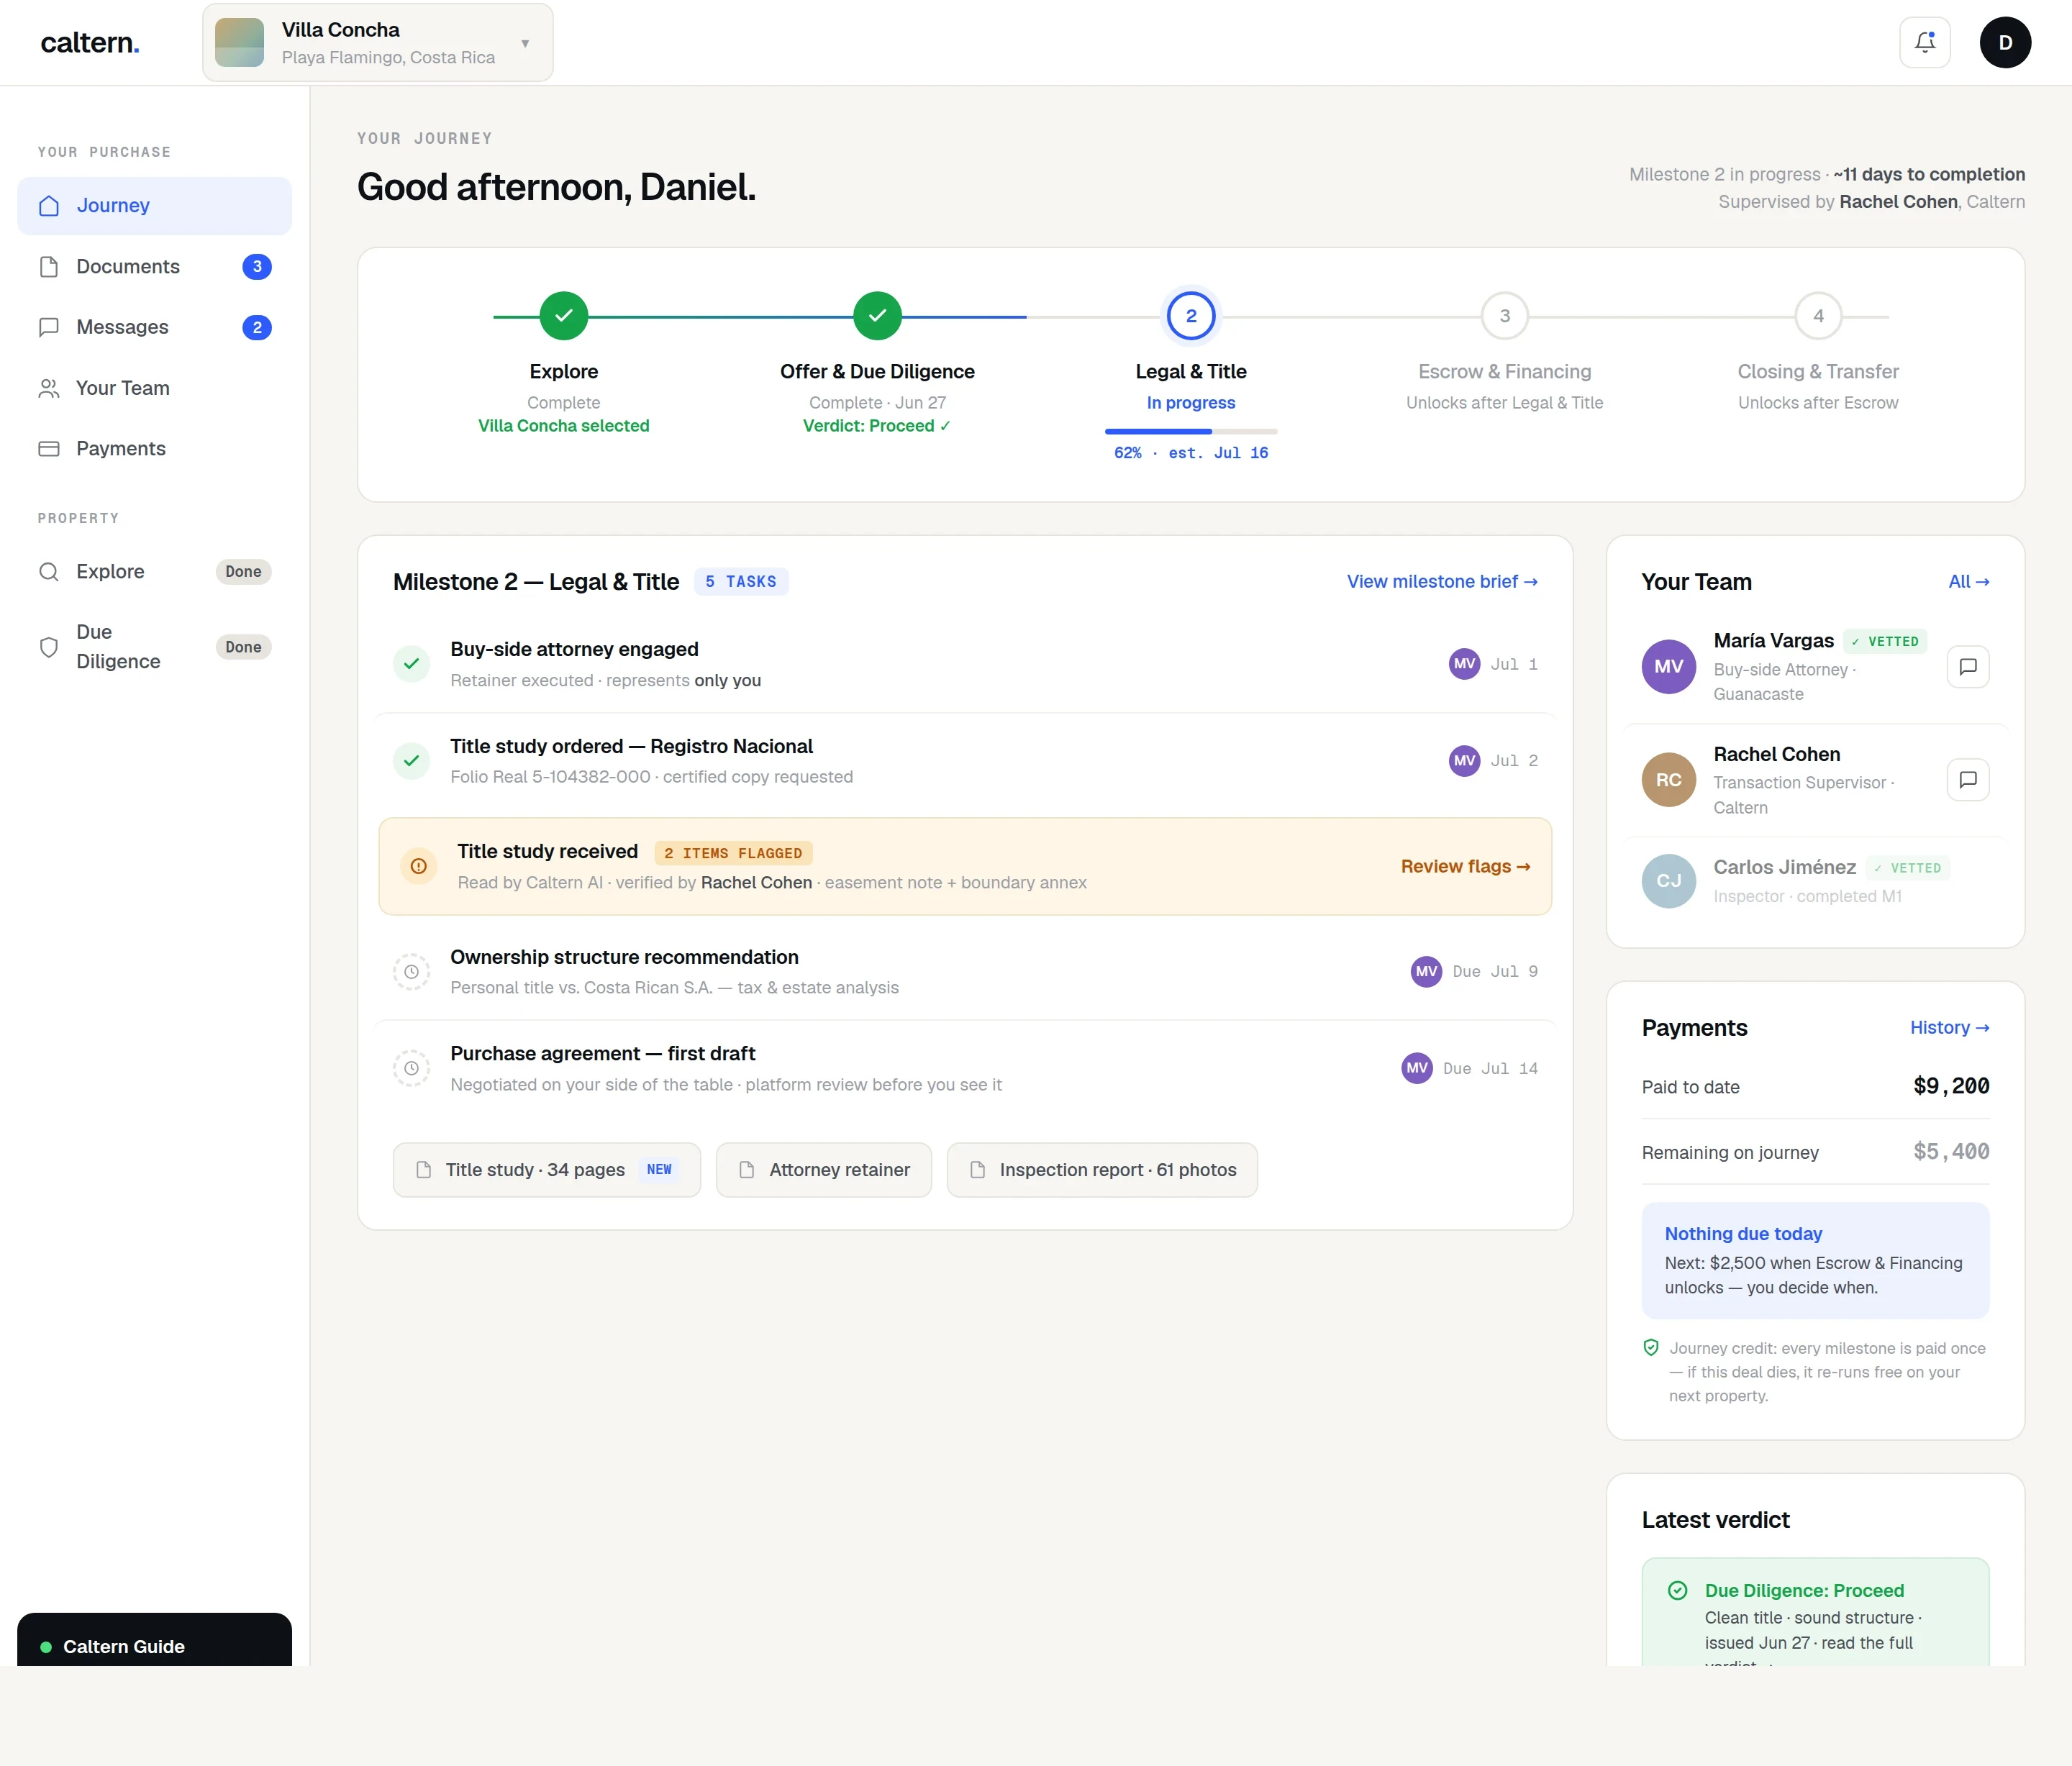Click the caltern logo

(x=90, y=42)
